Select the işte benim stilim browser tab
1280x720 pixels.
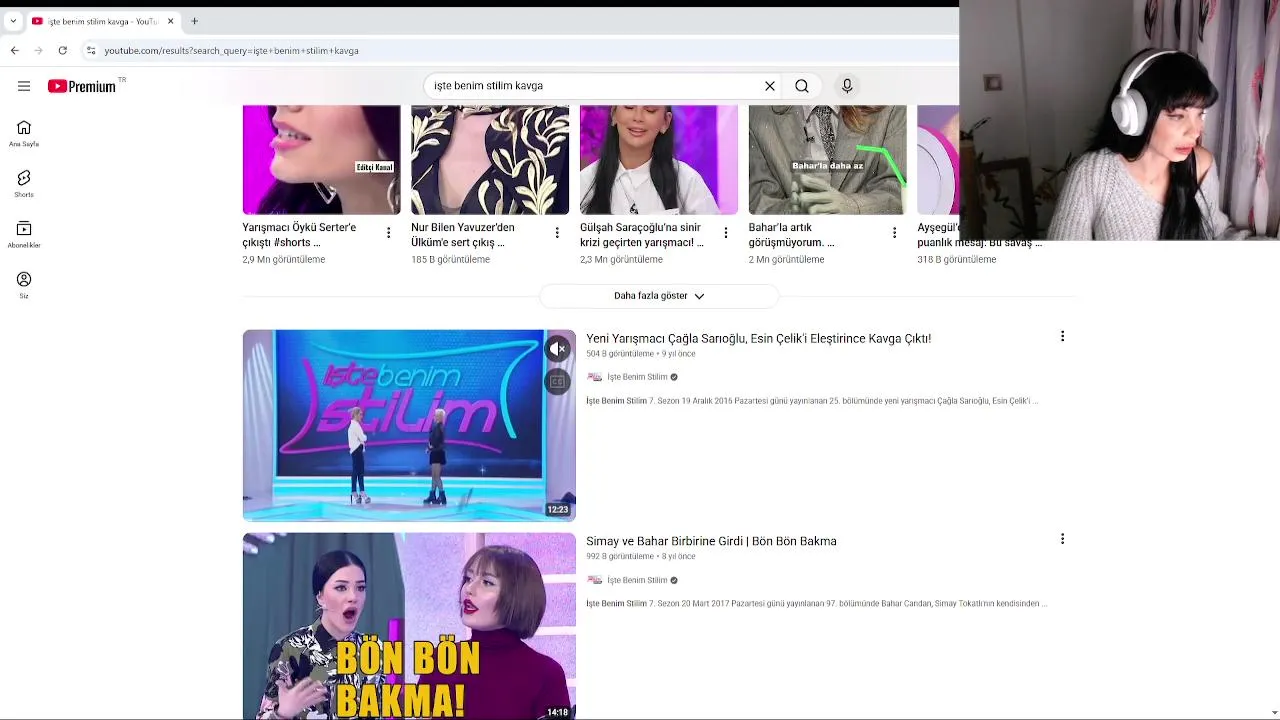click(102, 21)
